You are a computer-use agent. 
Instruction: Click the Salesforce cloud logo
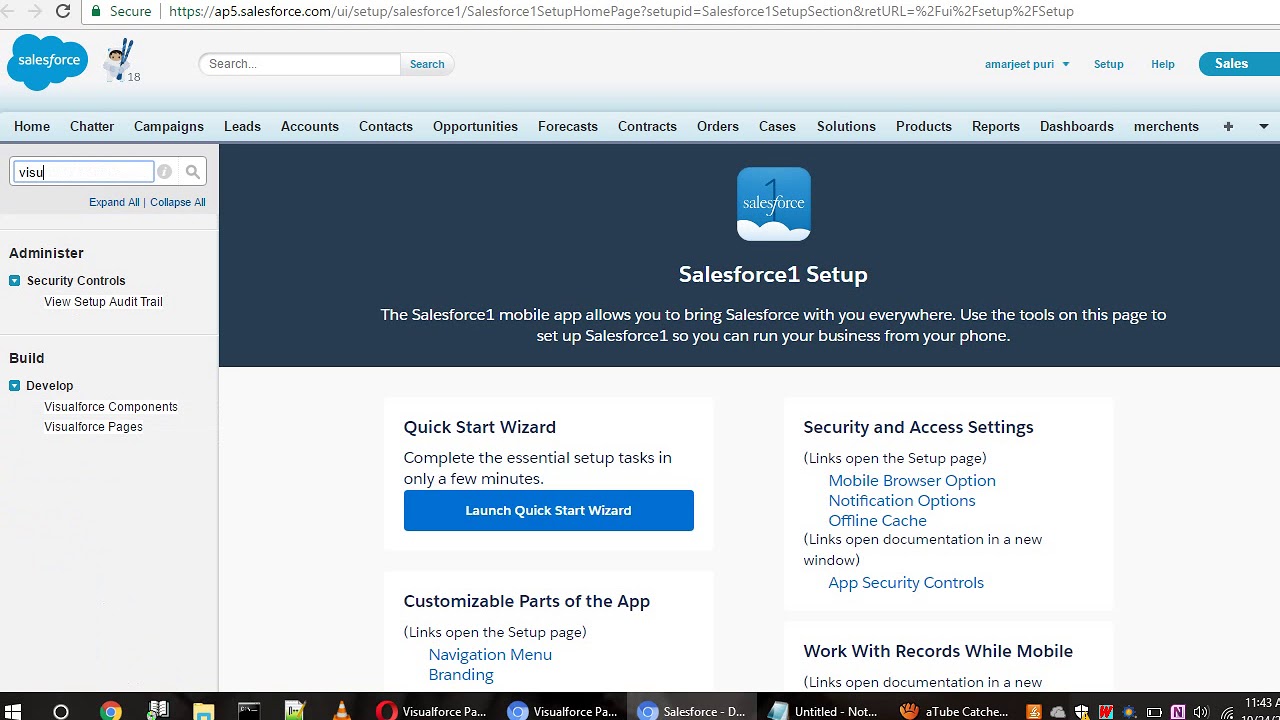(48, 62)
